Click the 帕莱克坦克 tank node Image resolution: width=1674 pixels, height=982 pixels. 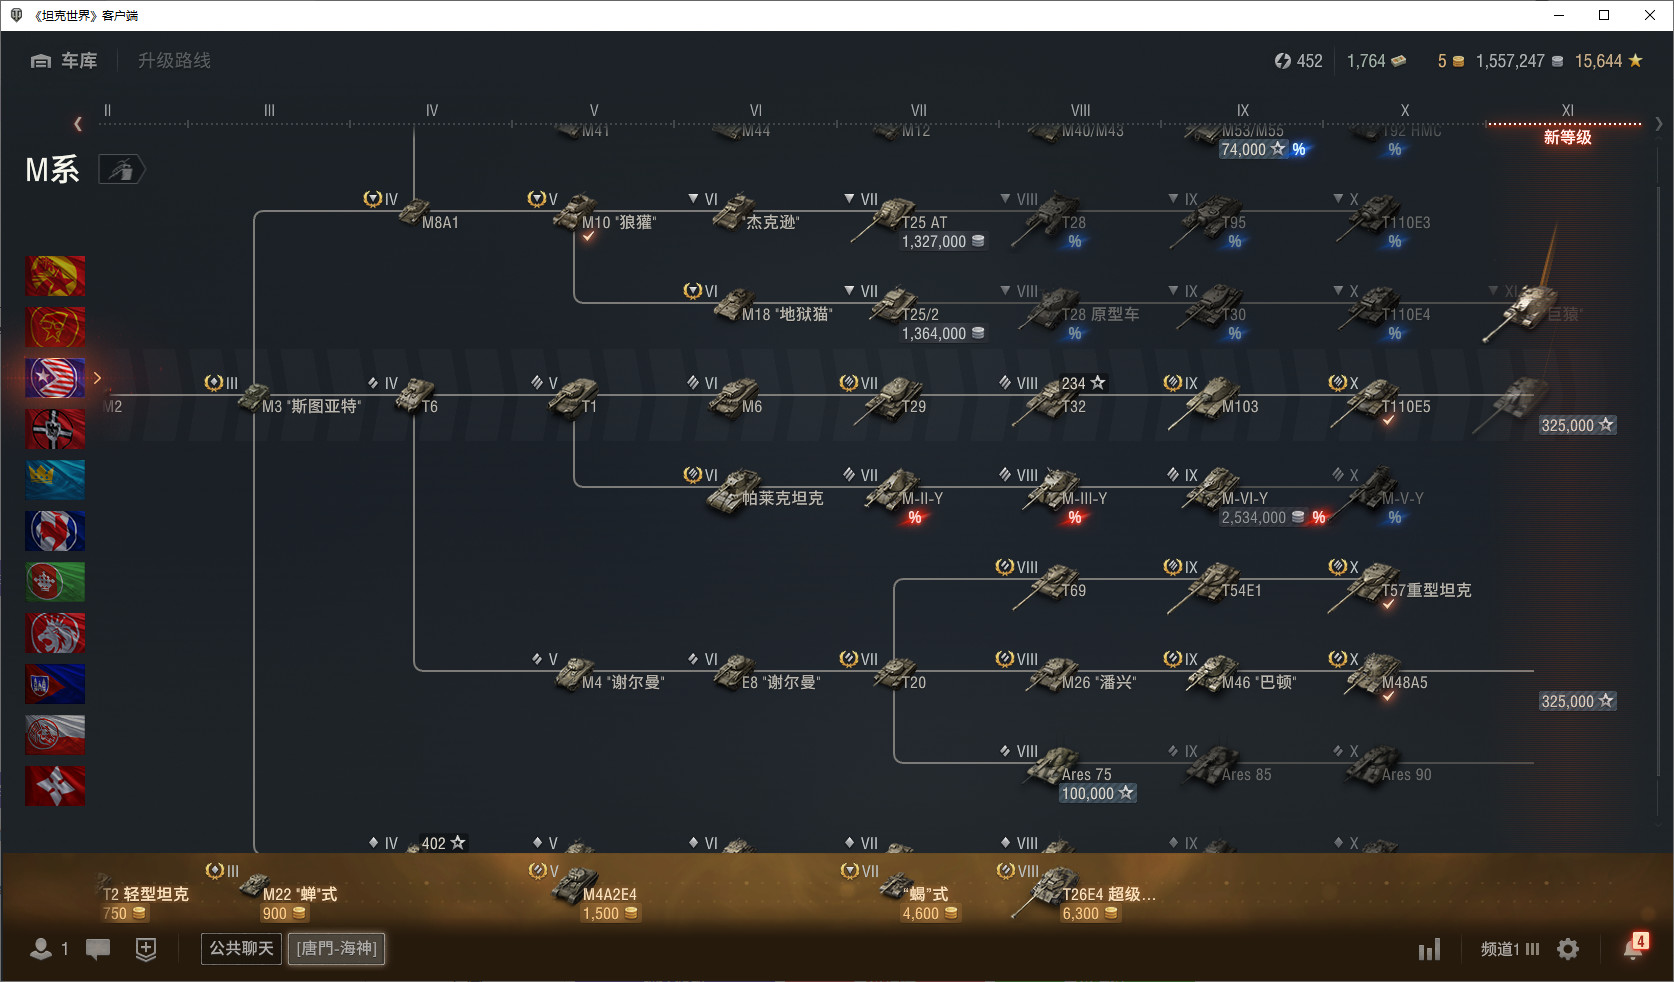(x=754, y=492)
